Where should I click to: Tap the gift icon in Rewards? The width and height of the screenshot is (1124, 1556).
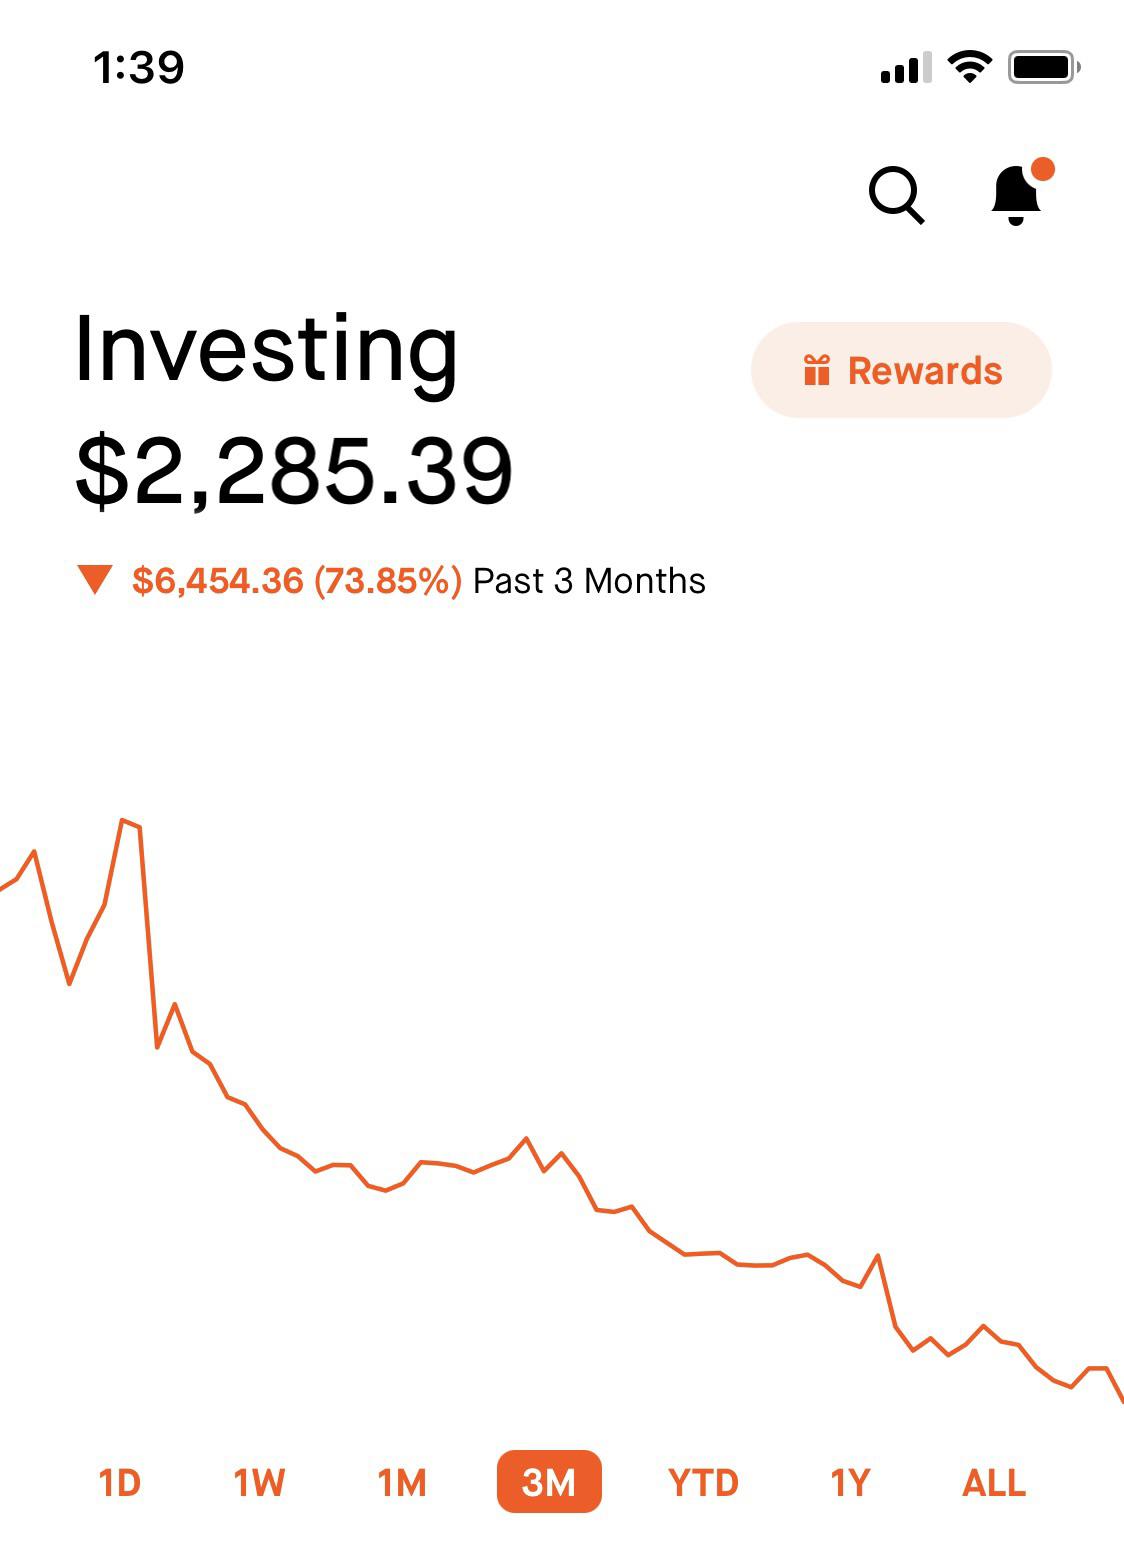click(817, 371)
